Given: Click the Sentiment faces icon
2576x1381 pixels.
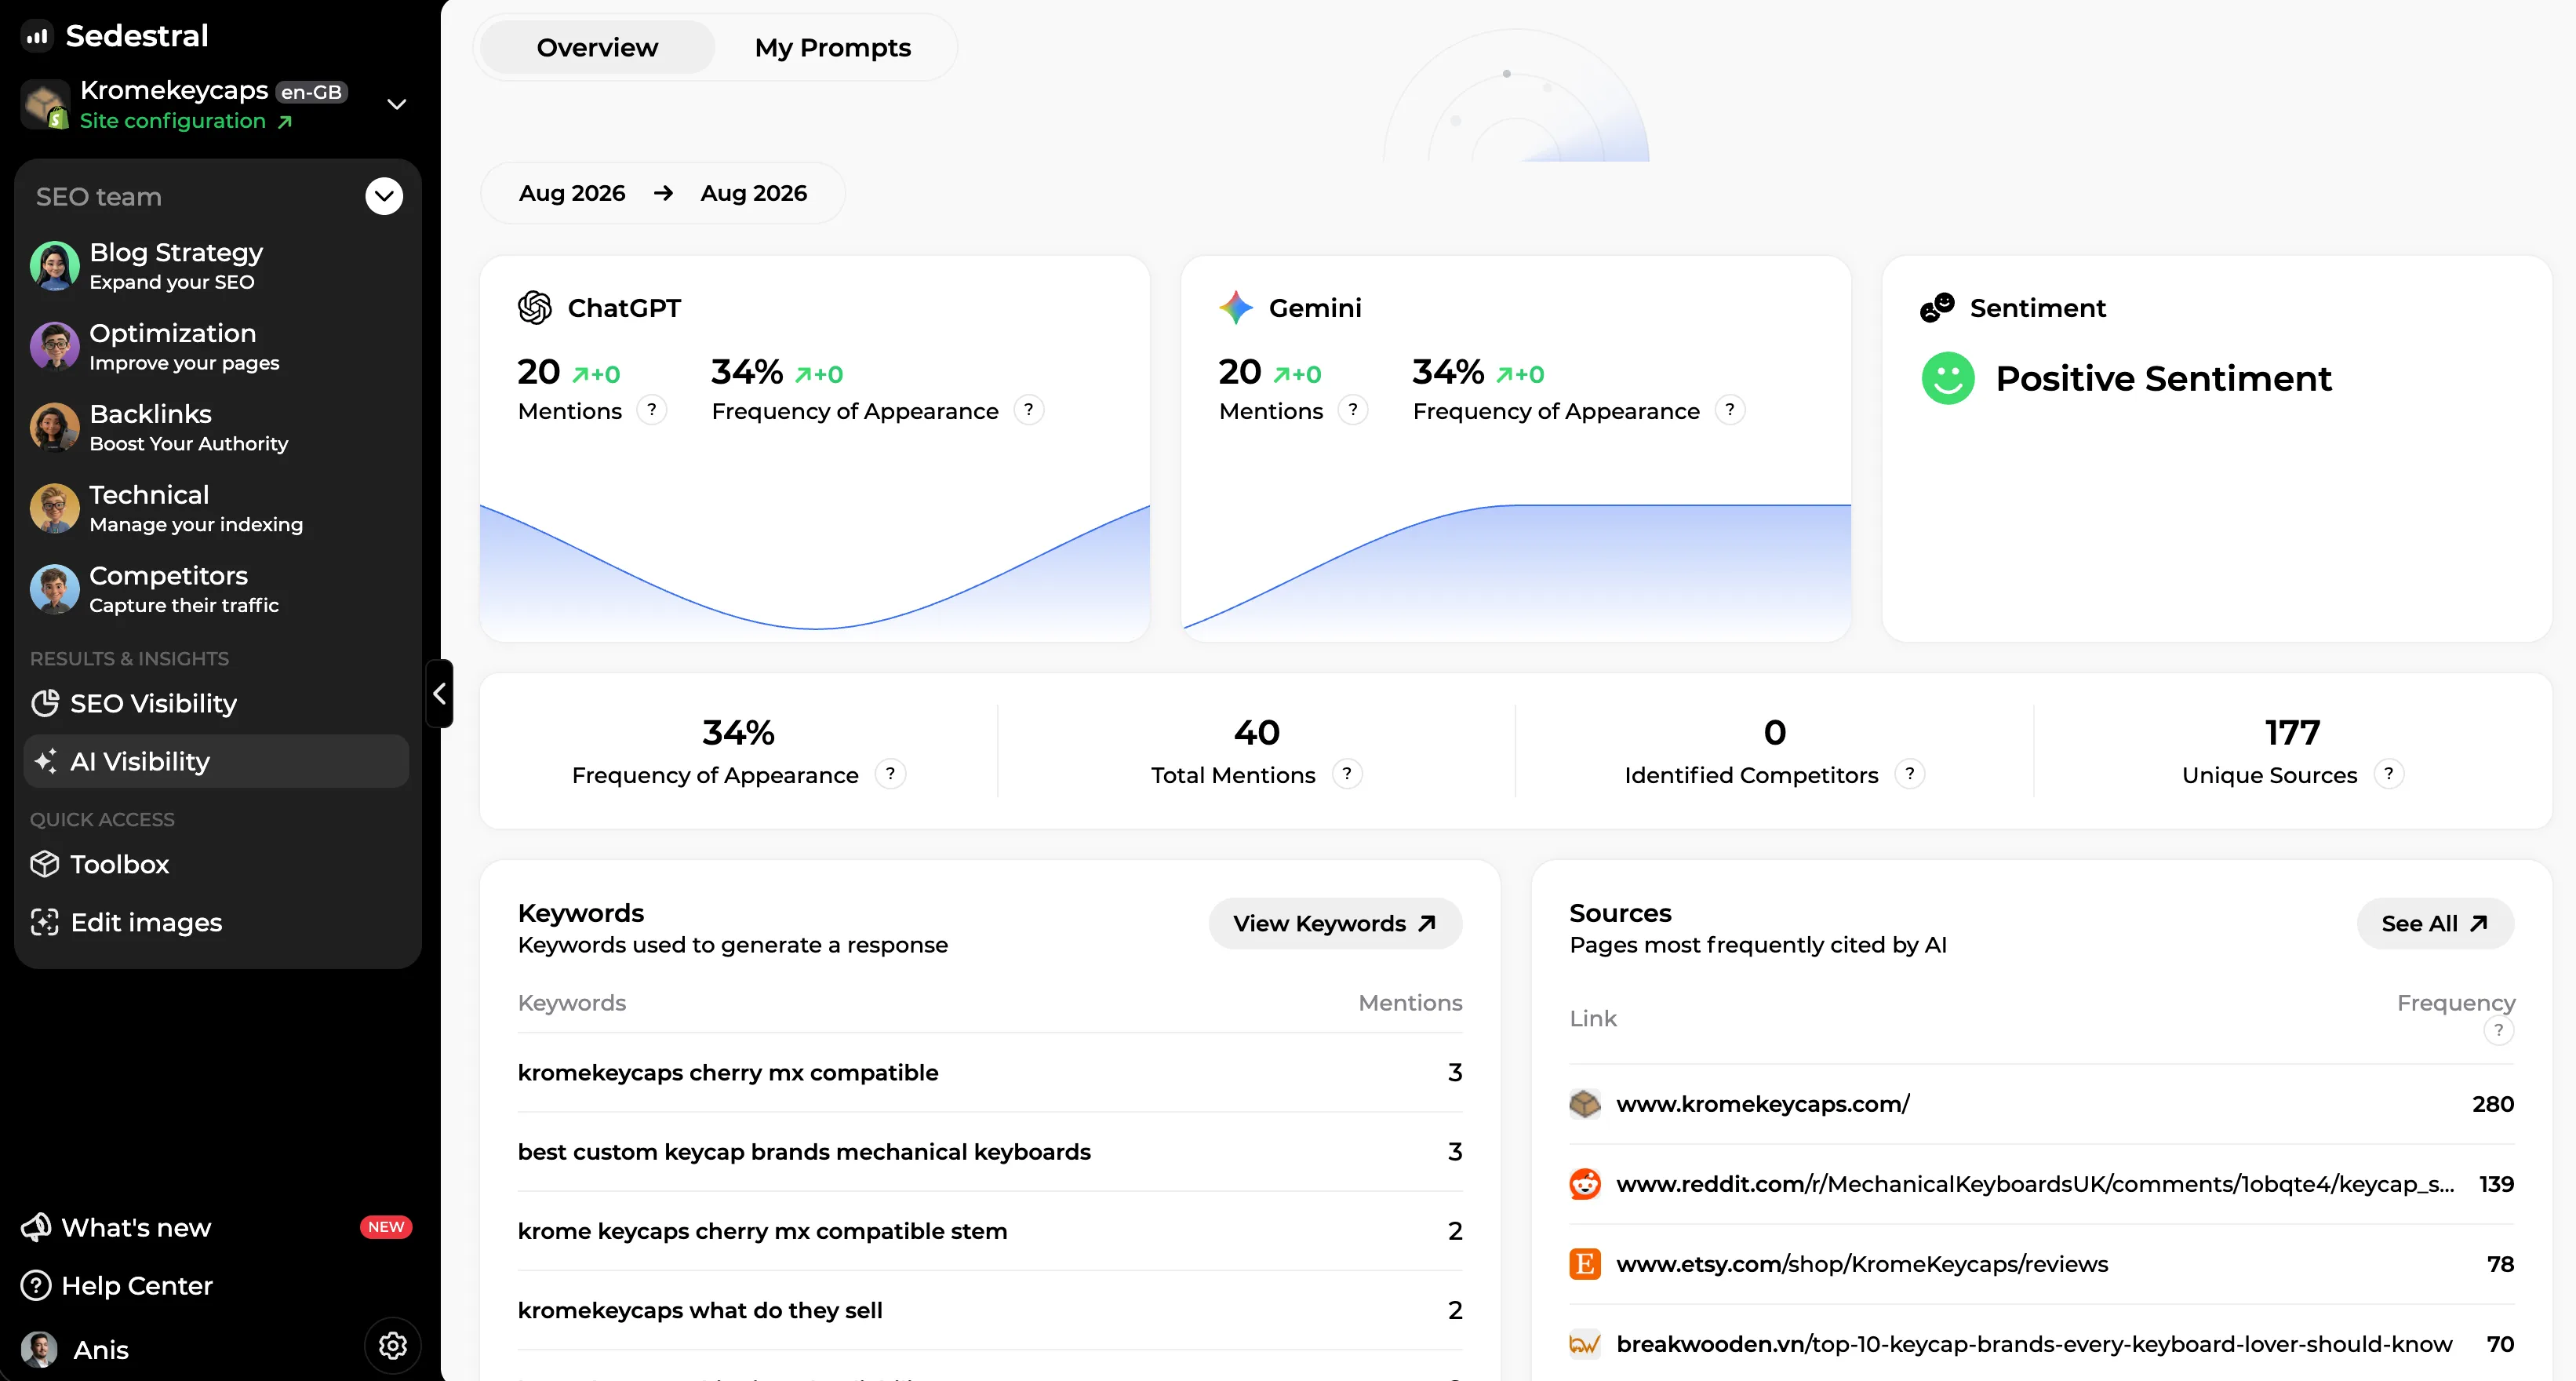Looking at the screenshot, I should point(1937,308).
